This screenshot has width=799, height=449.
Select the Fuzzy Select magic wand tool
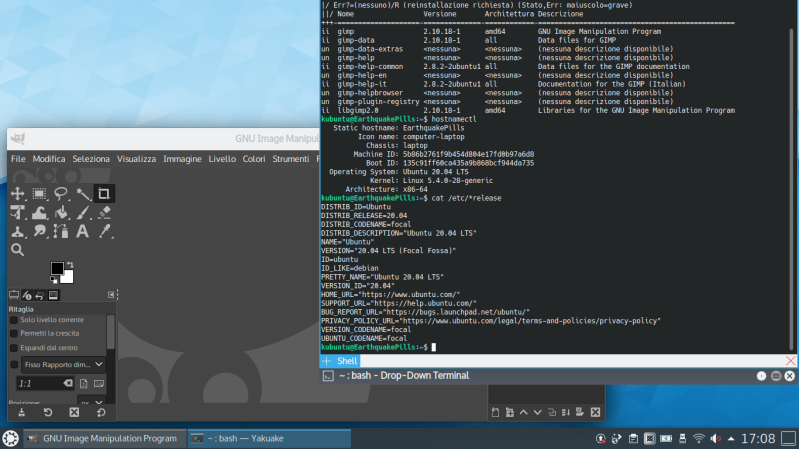click(x=83, y=194)
